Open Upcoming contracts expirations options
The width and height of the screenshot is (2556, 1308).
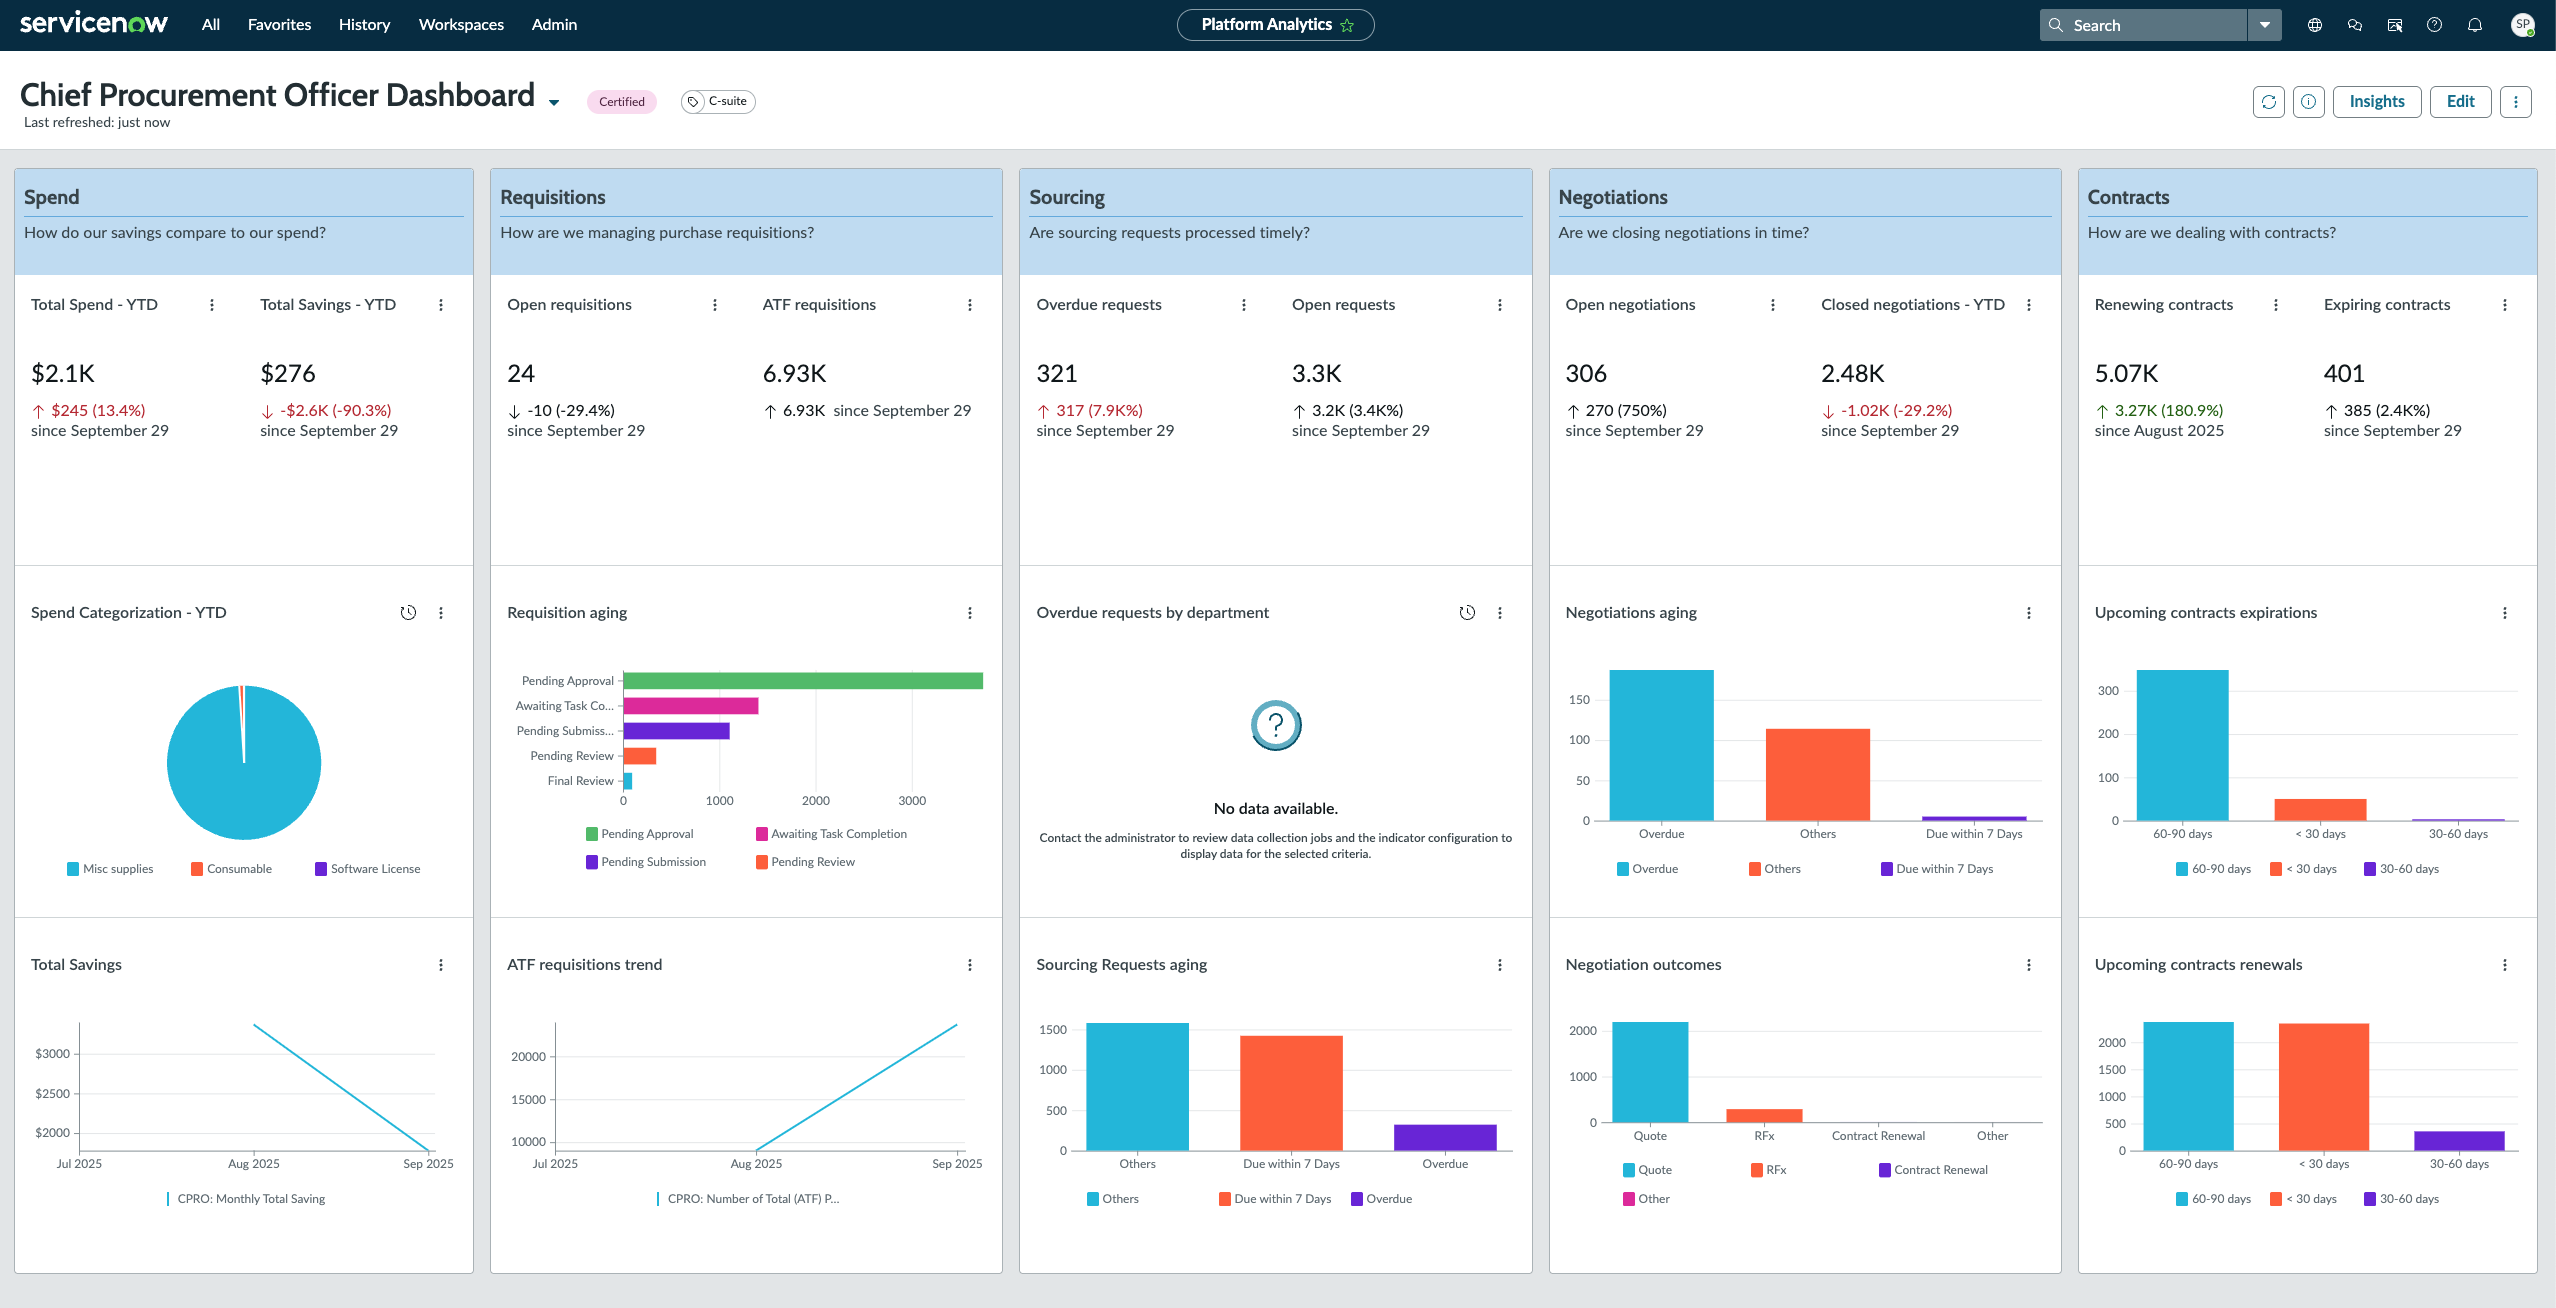point(2505,613)
